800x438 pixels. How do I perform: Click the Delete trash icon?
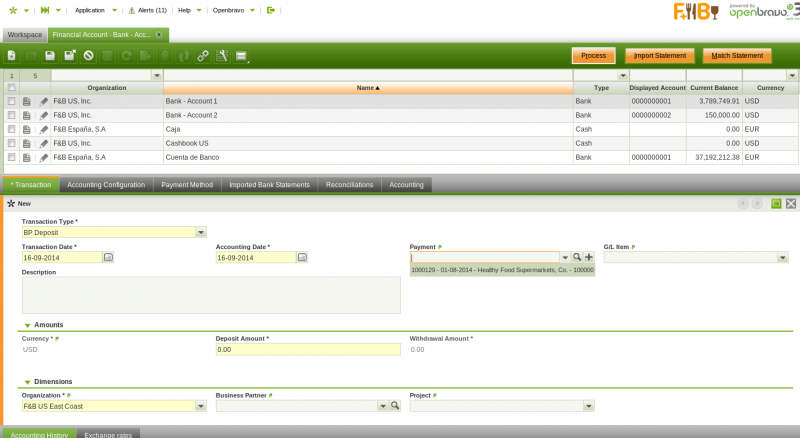(107, 56)
